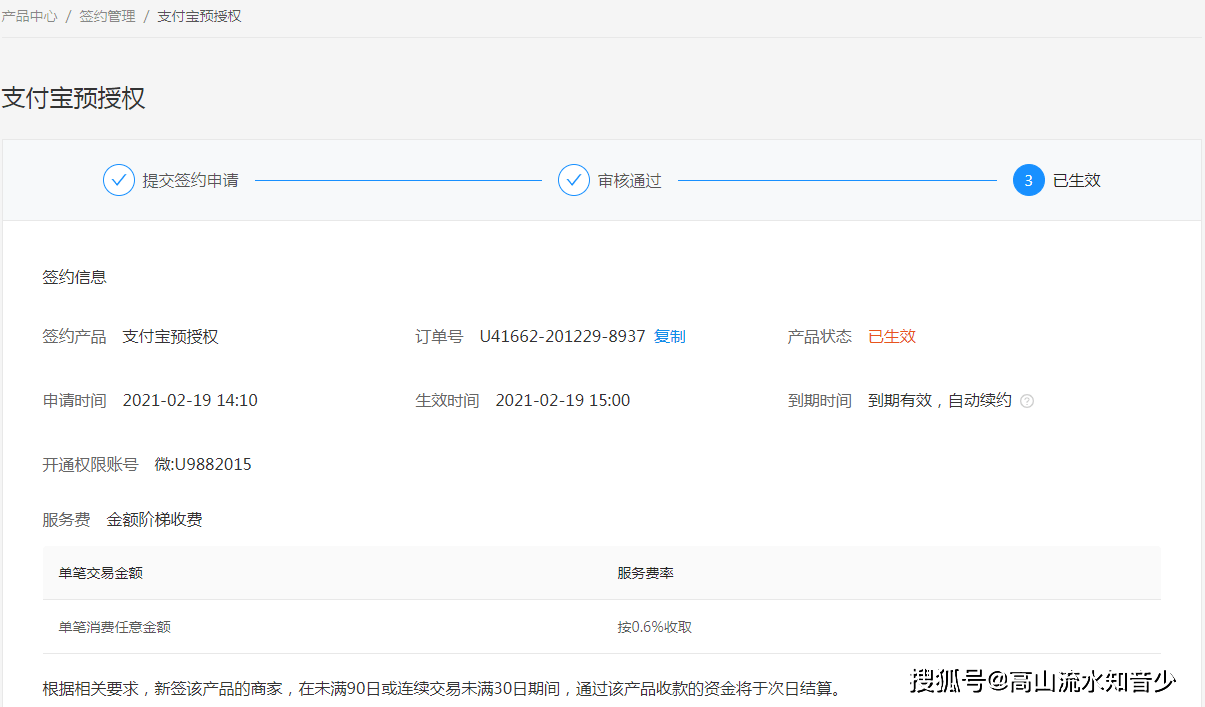Select account value 微:U9882015
Viewport: 1205px width, 707px height.
pyautogui.click(x=203, y=465)
